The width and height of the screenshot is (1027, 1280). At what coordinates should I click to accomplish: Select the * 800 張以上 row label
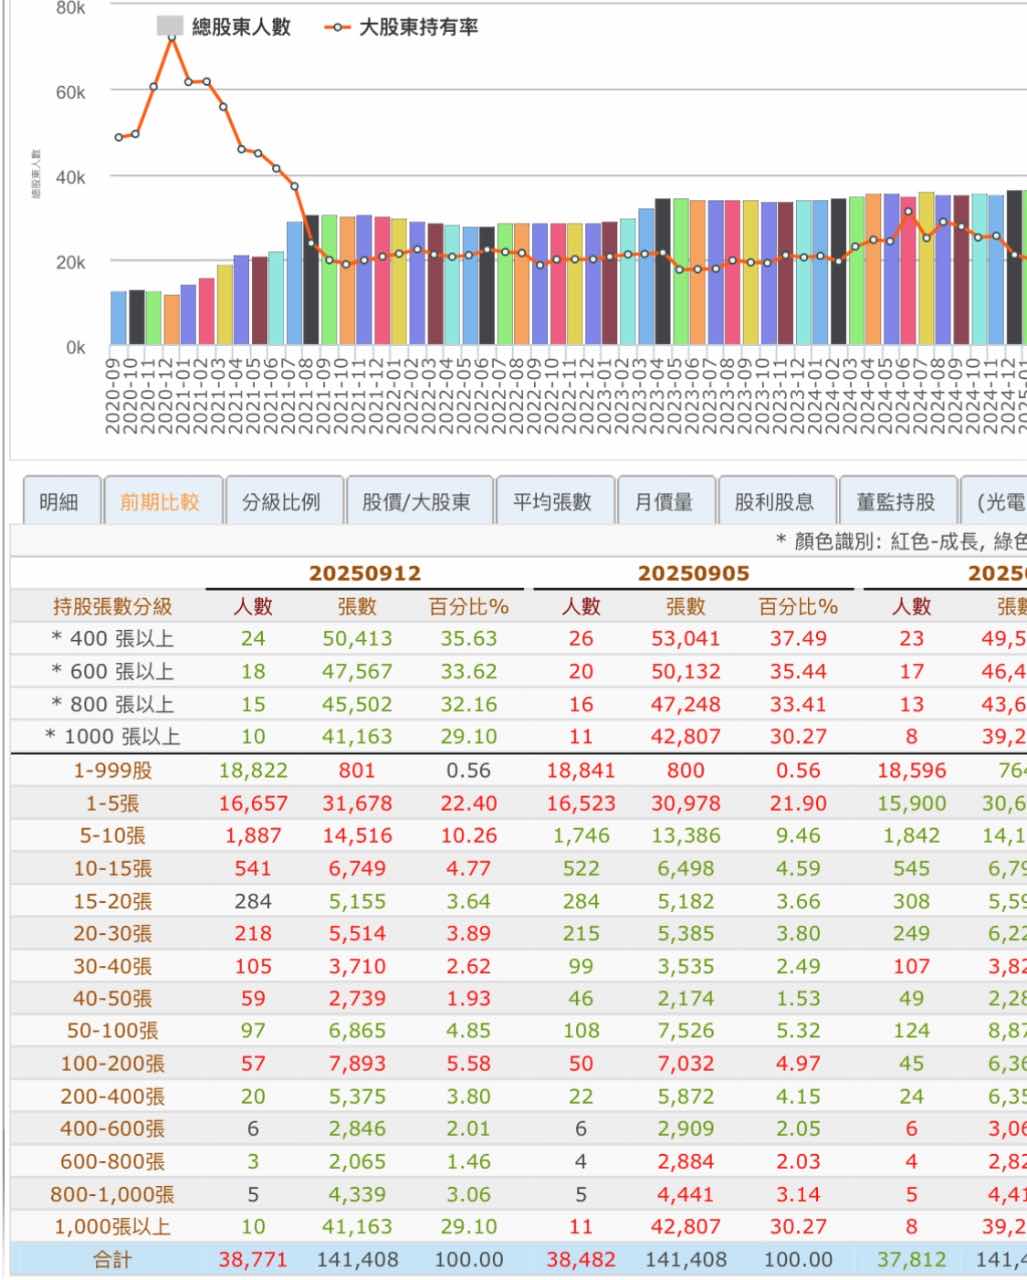(113, 704)
